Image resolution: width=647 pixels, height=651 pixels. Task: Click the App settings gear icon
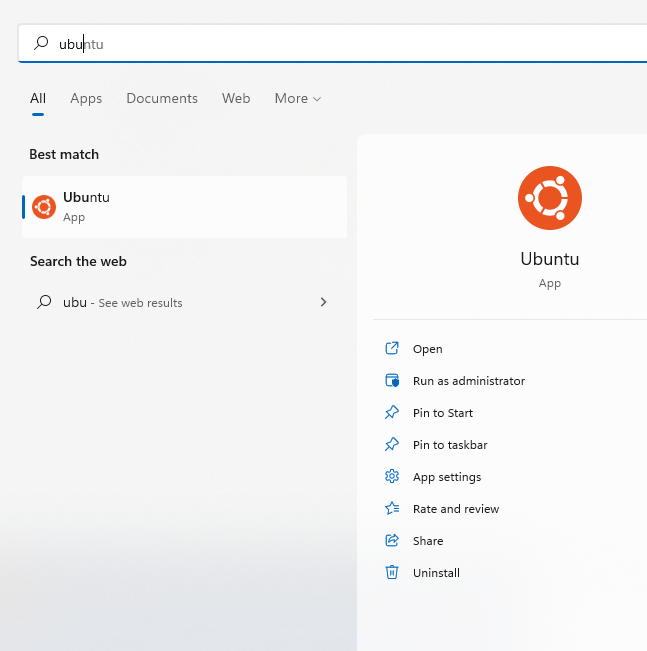click(x=392, y=476)
